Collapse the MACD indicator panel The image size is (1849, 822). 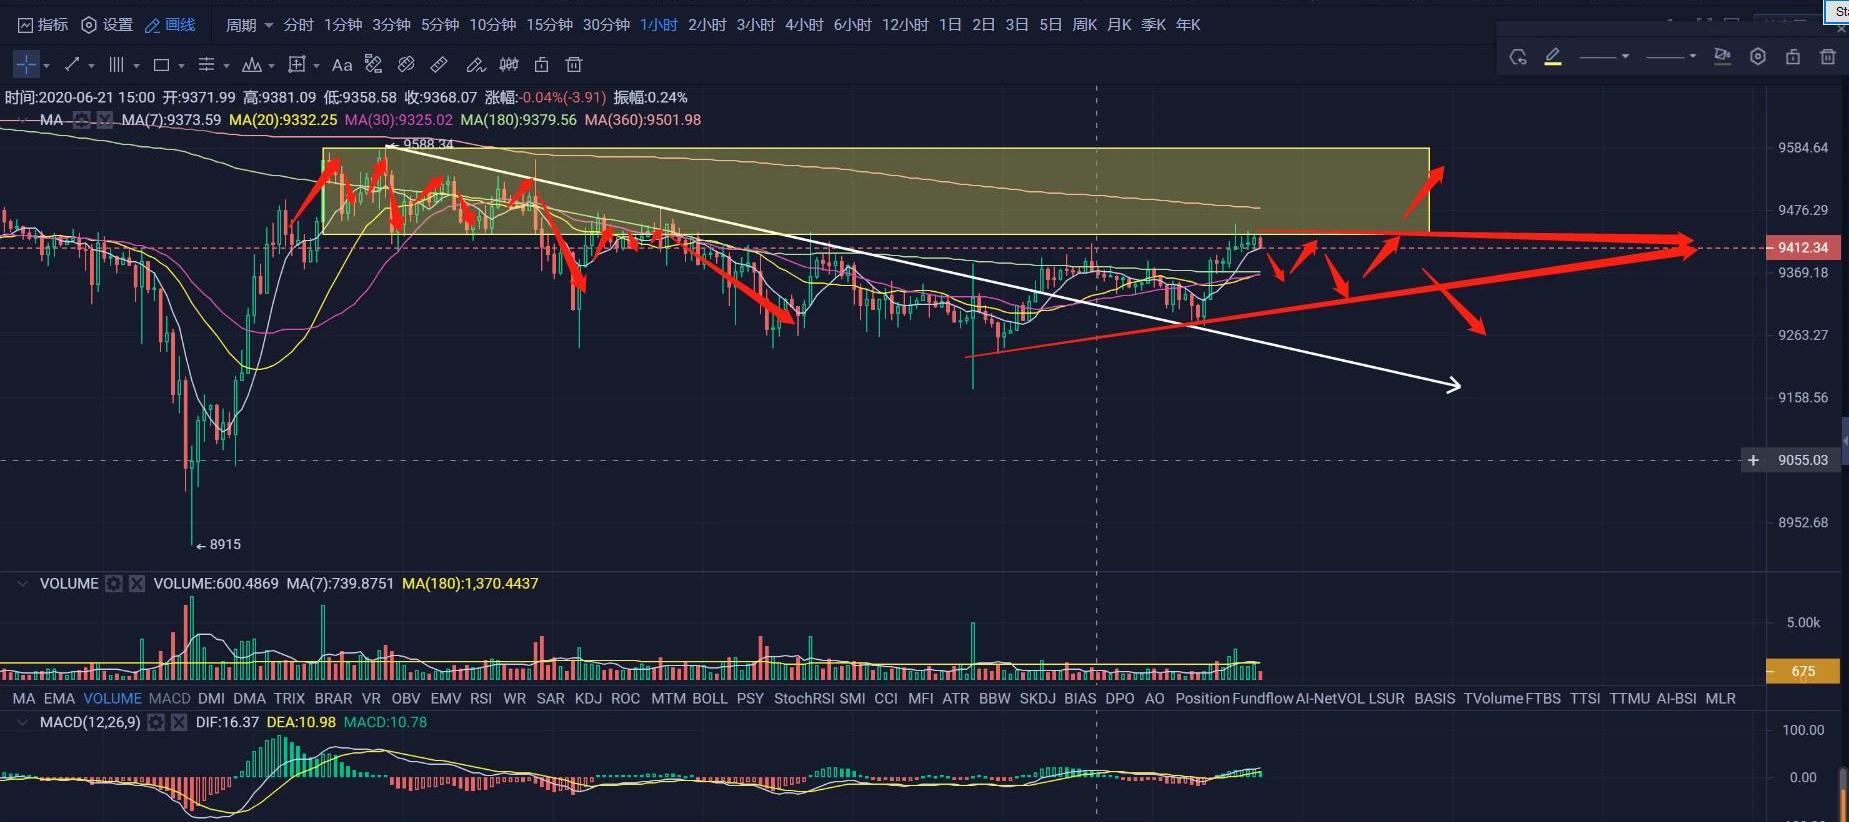point(21,722)
